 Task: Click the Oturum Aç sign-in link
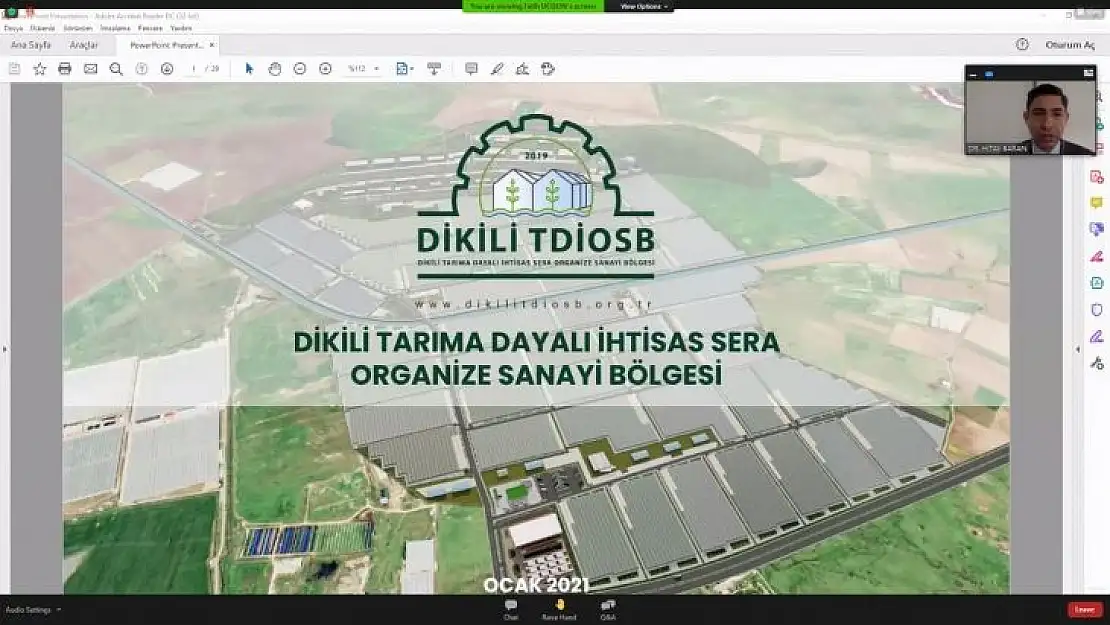pos(1070,45)
